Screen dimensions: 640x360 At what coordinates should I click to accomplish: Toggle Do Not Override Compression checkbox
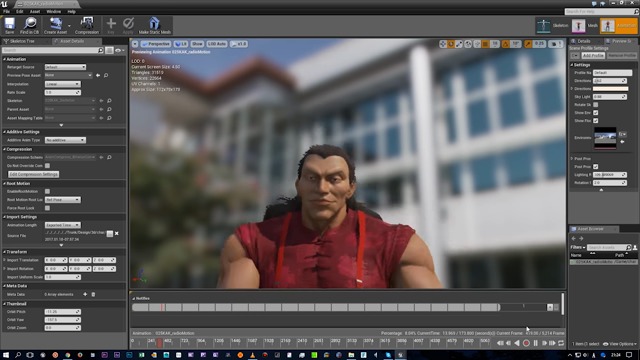[47, 166]
